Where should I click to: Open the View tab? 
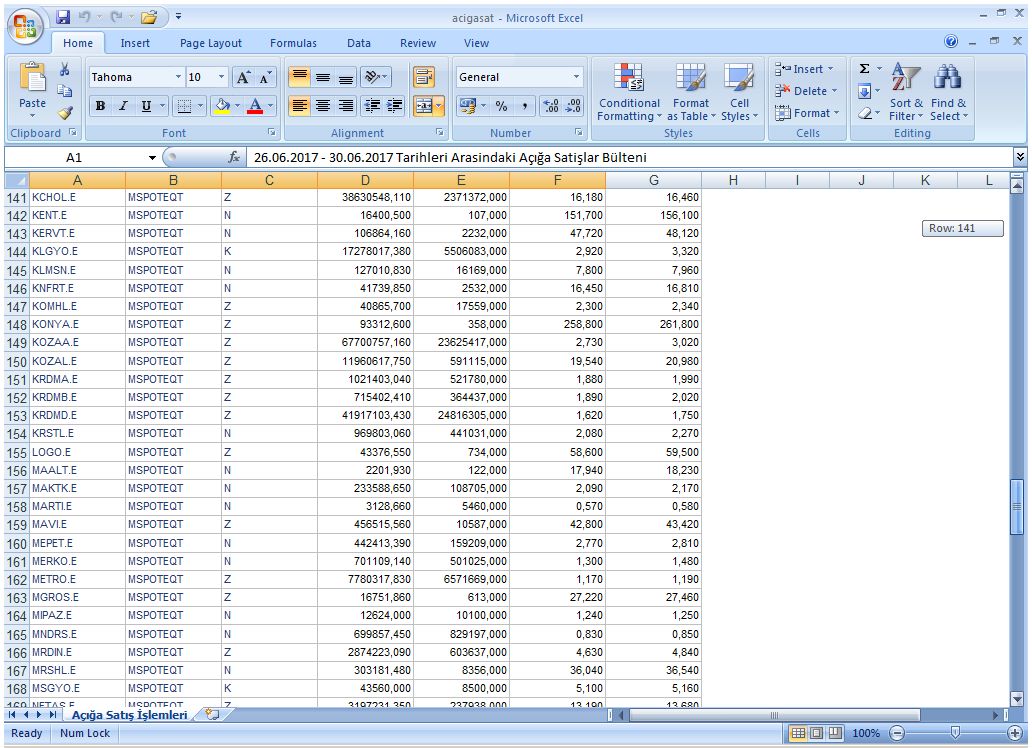point(476,43)
